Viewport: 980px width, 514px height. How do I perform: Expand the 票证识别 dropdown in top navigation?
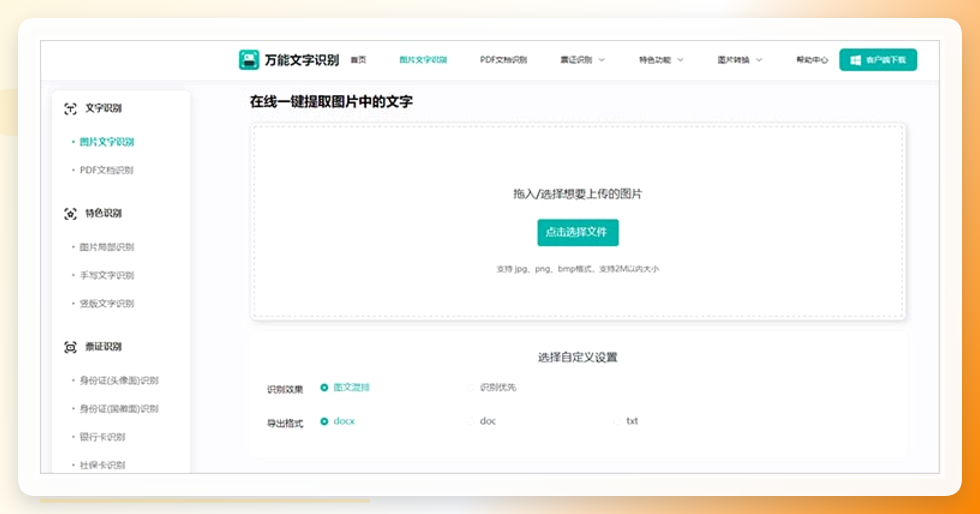tap(582, 60)
